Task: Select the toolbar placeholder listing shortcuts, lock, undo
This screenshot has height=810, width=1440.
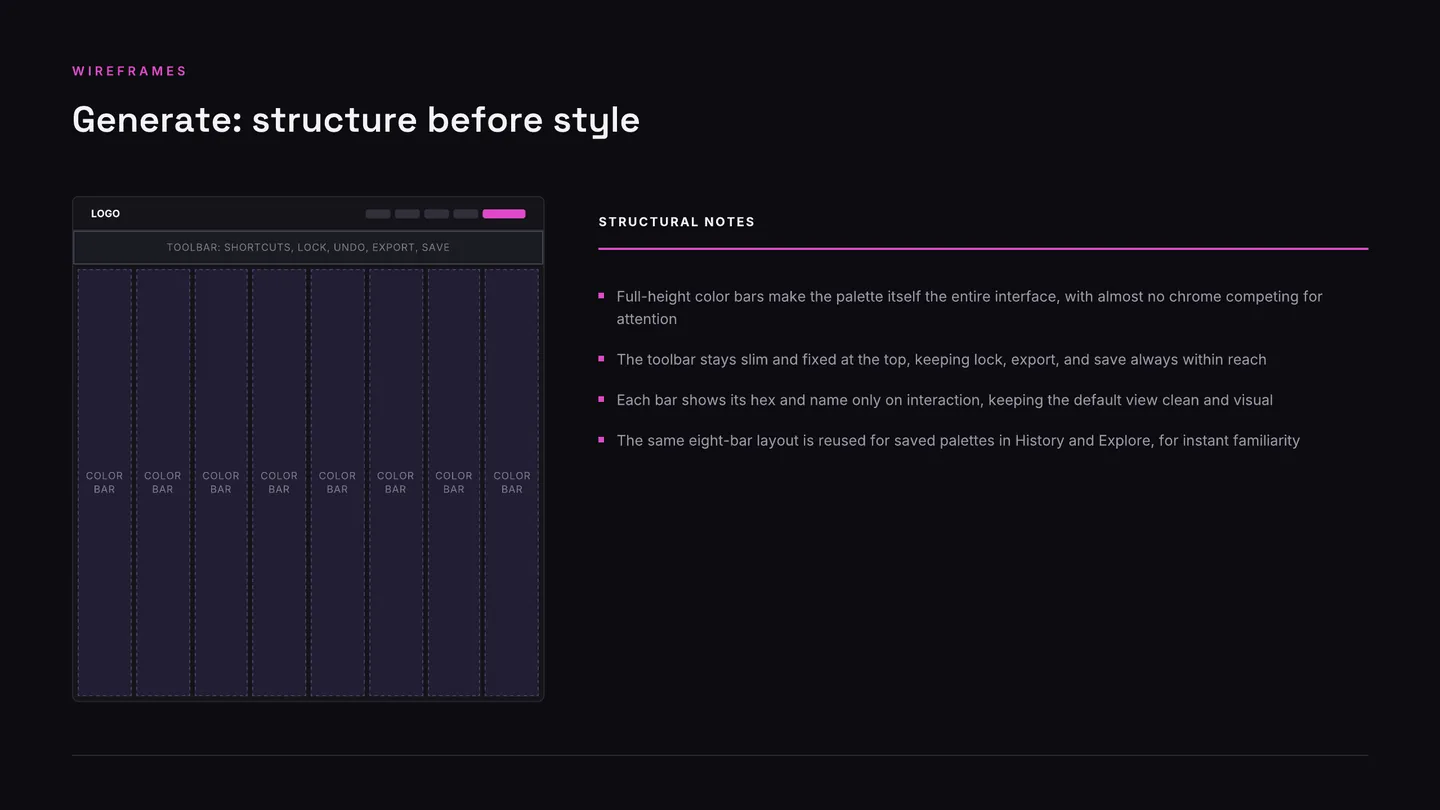Action: click(x=308, y=247)
